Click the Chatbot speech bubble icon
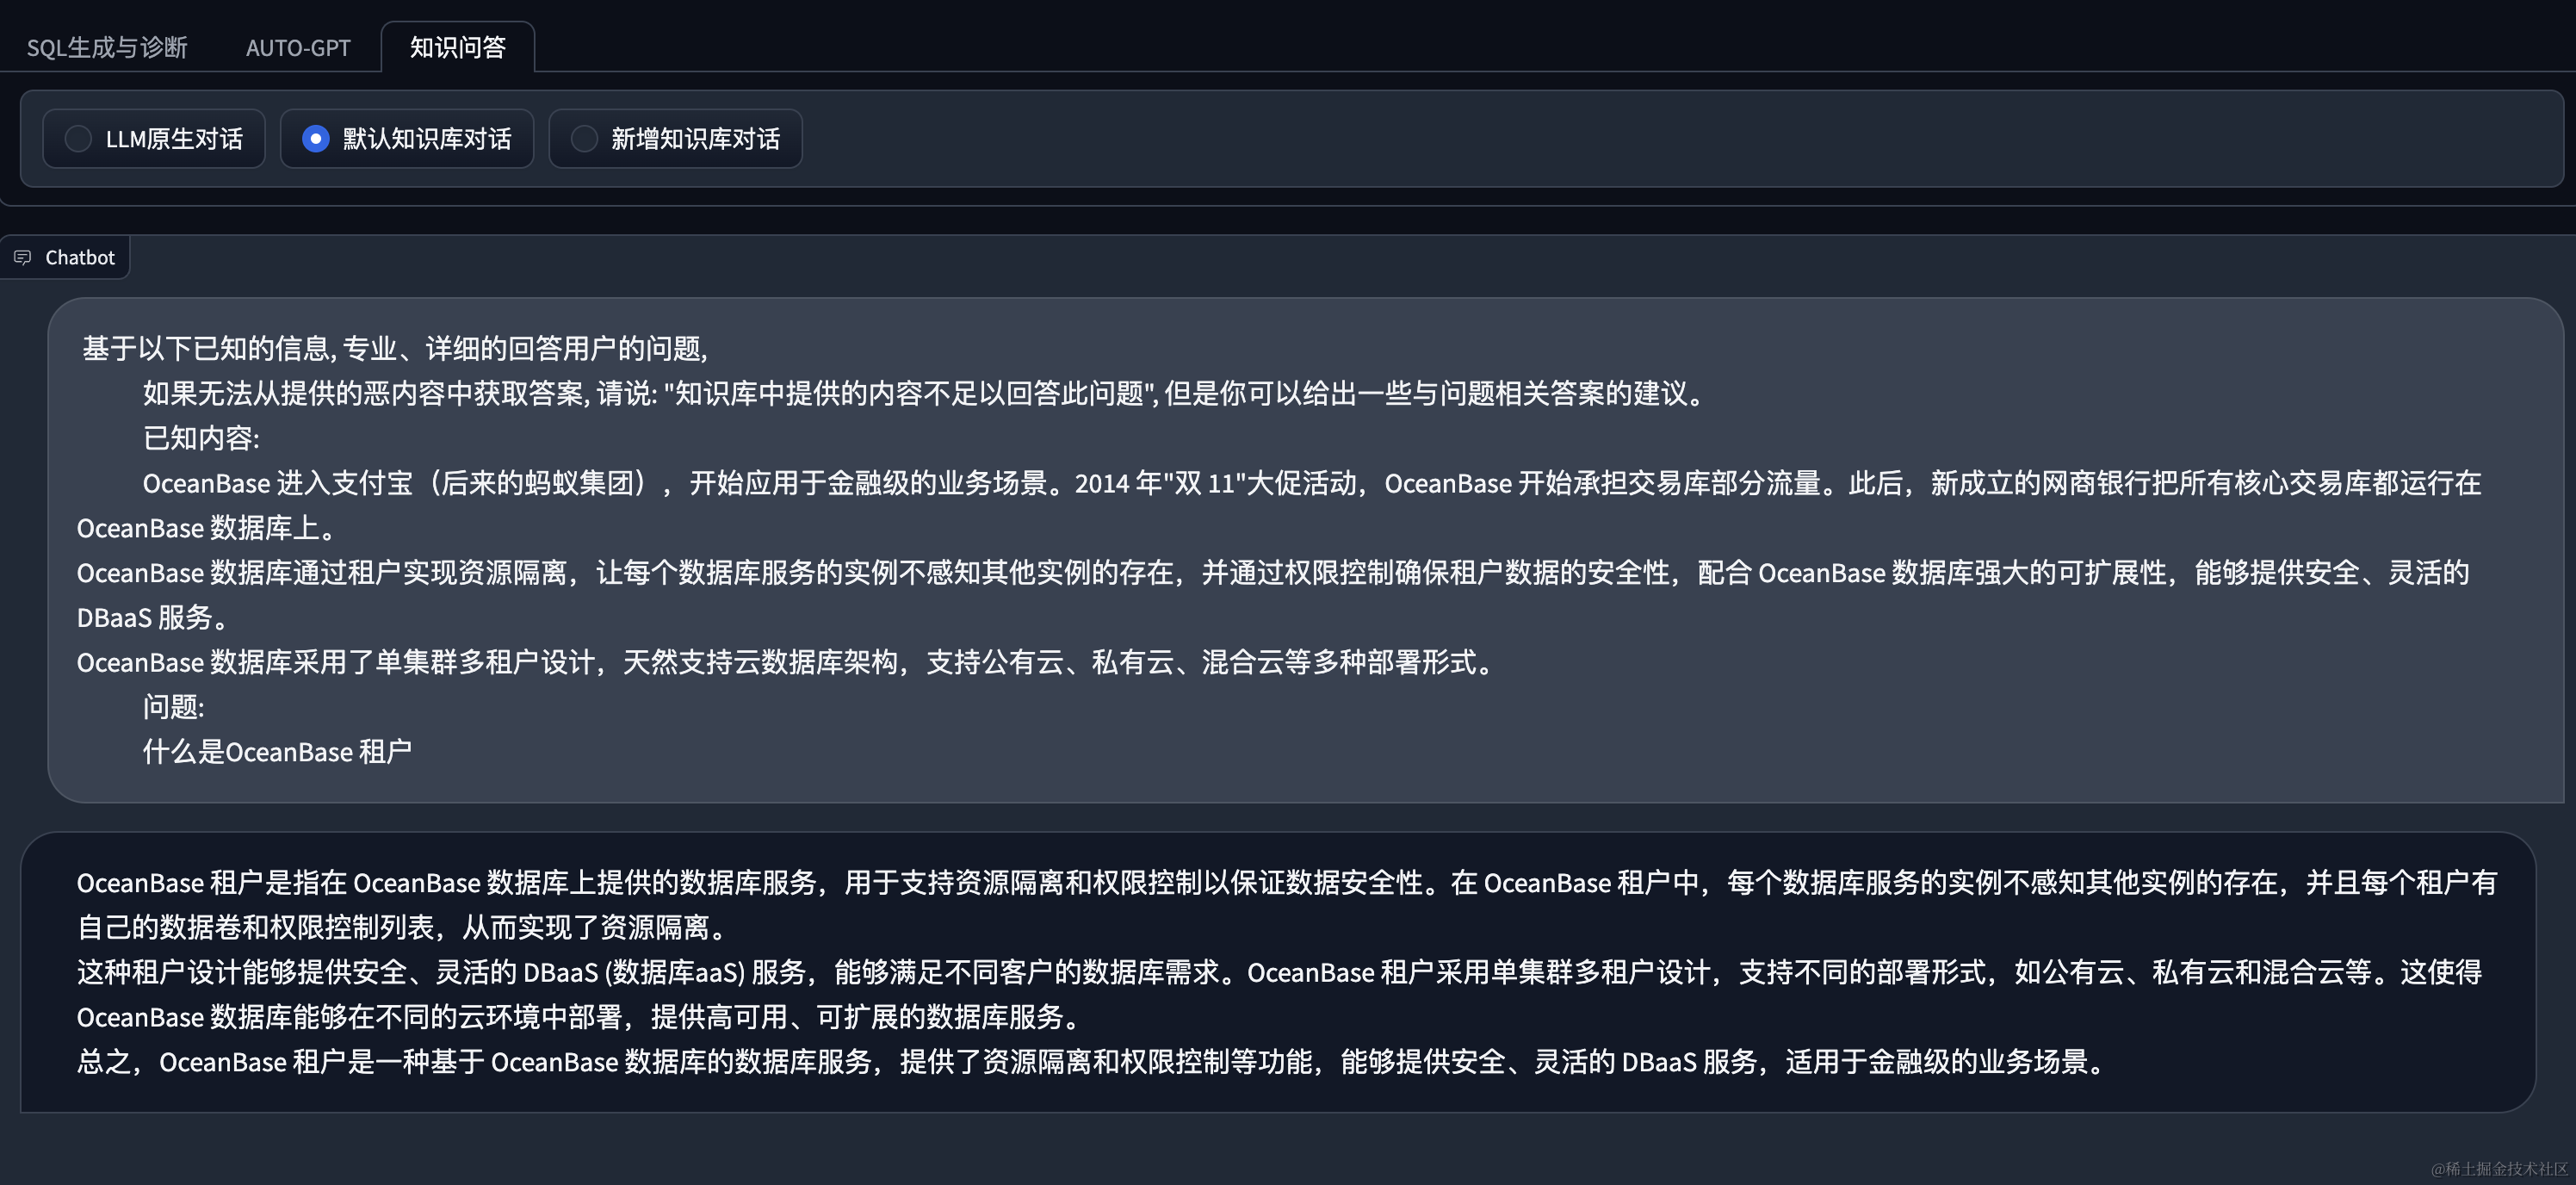2576x1185 pixels. tap(23, 257)
